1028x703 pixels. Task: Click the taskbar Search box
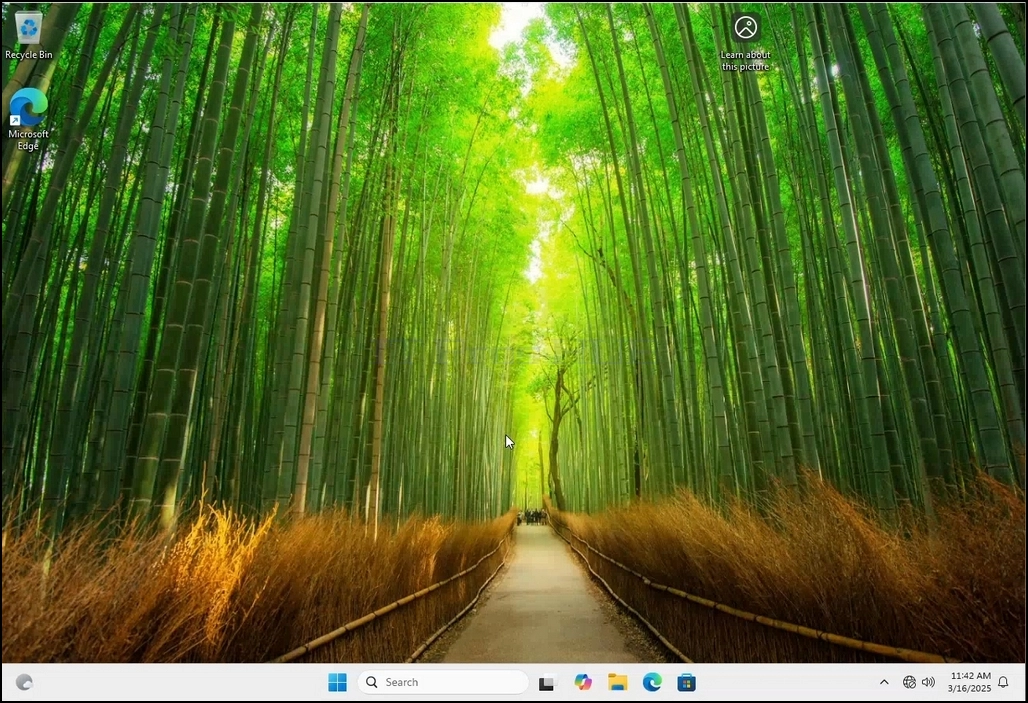click(443, 682)
